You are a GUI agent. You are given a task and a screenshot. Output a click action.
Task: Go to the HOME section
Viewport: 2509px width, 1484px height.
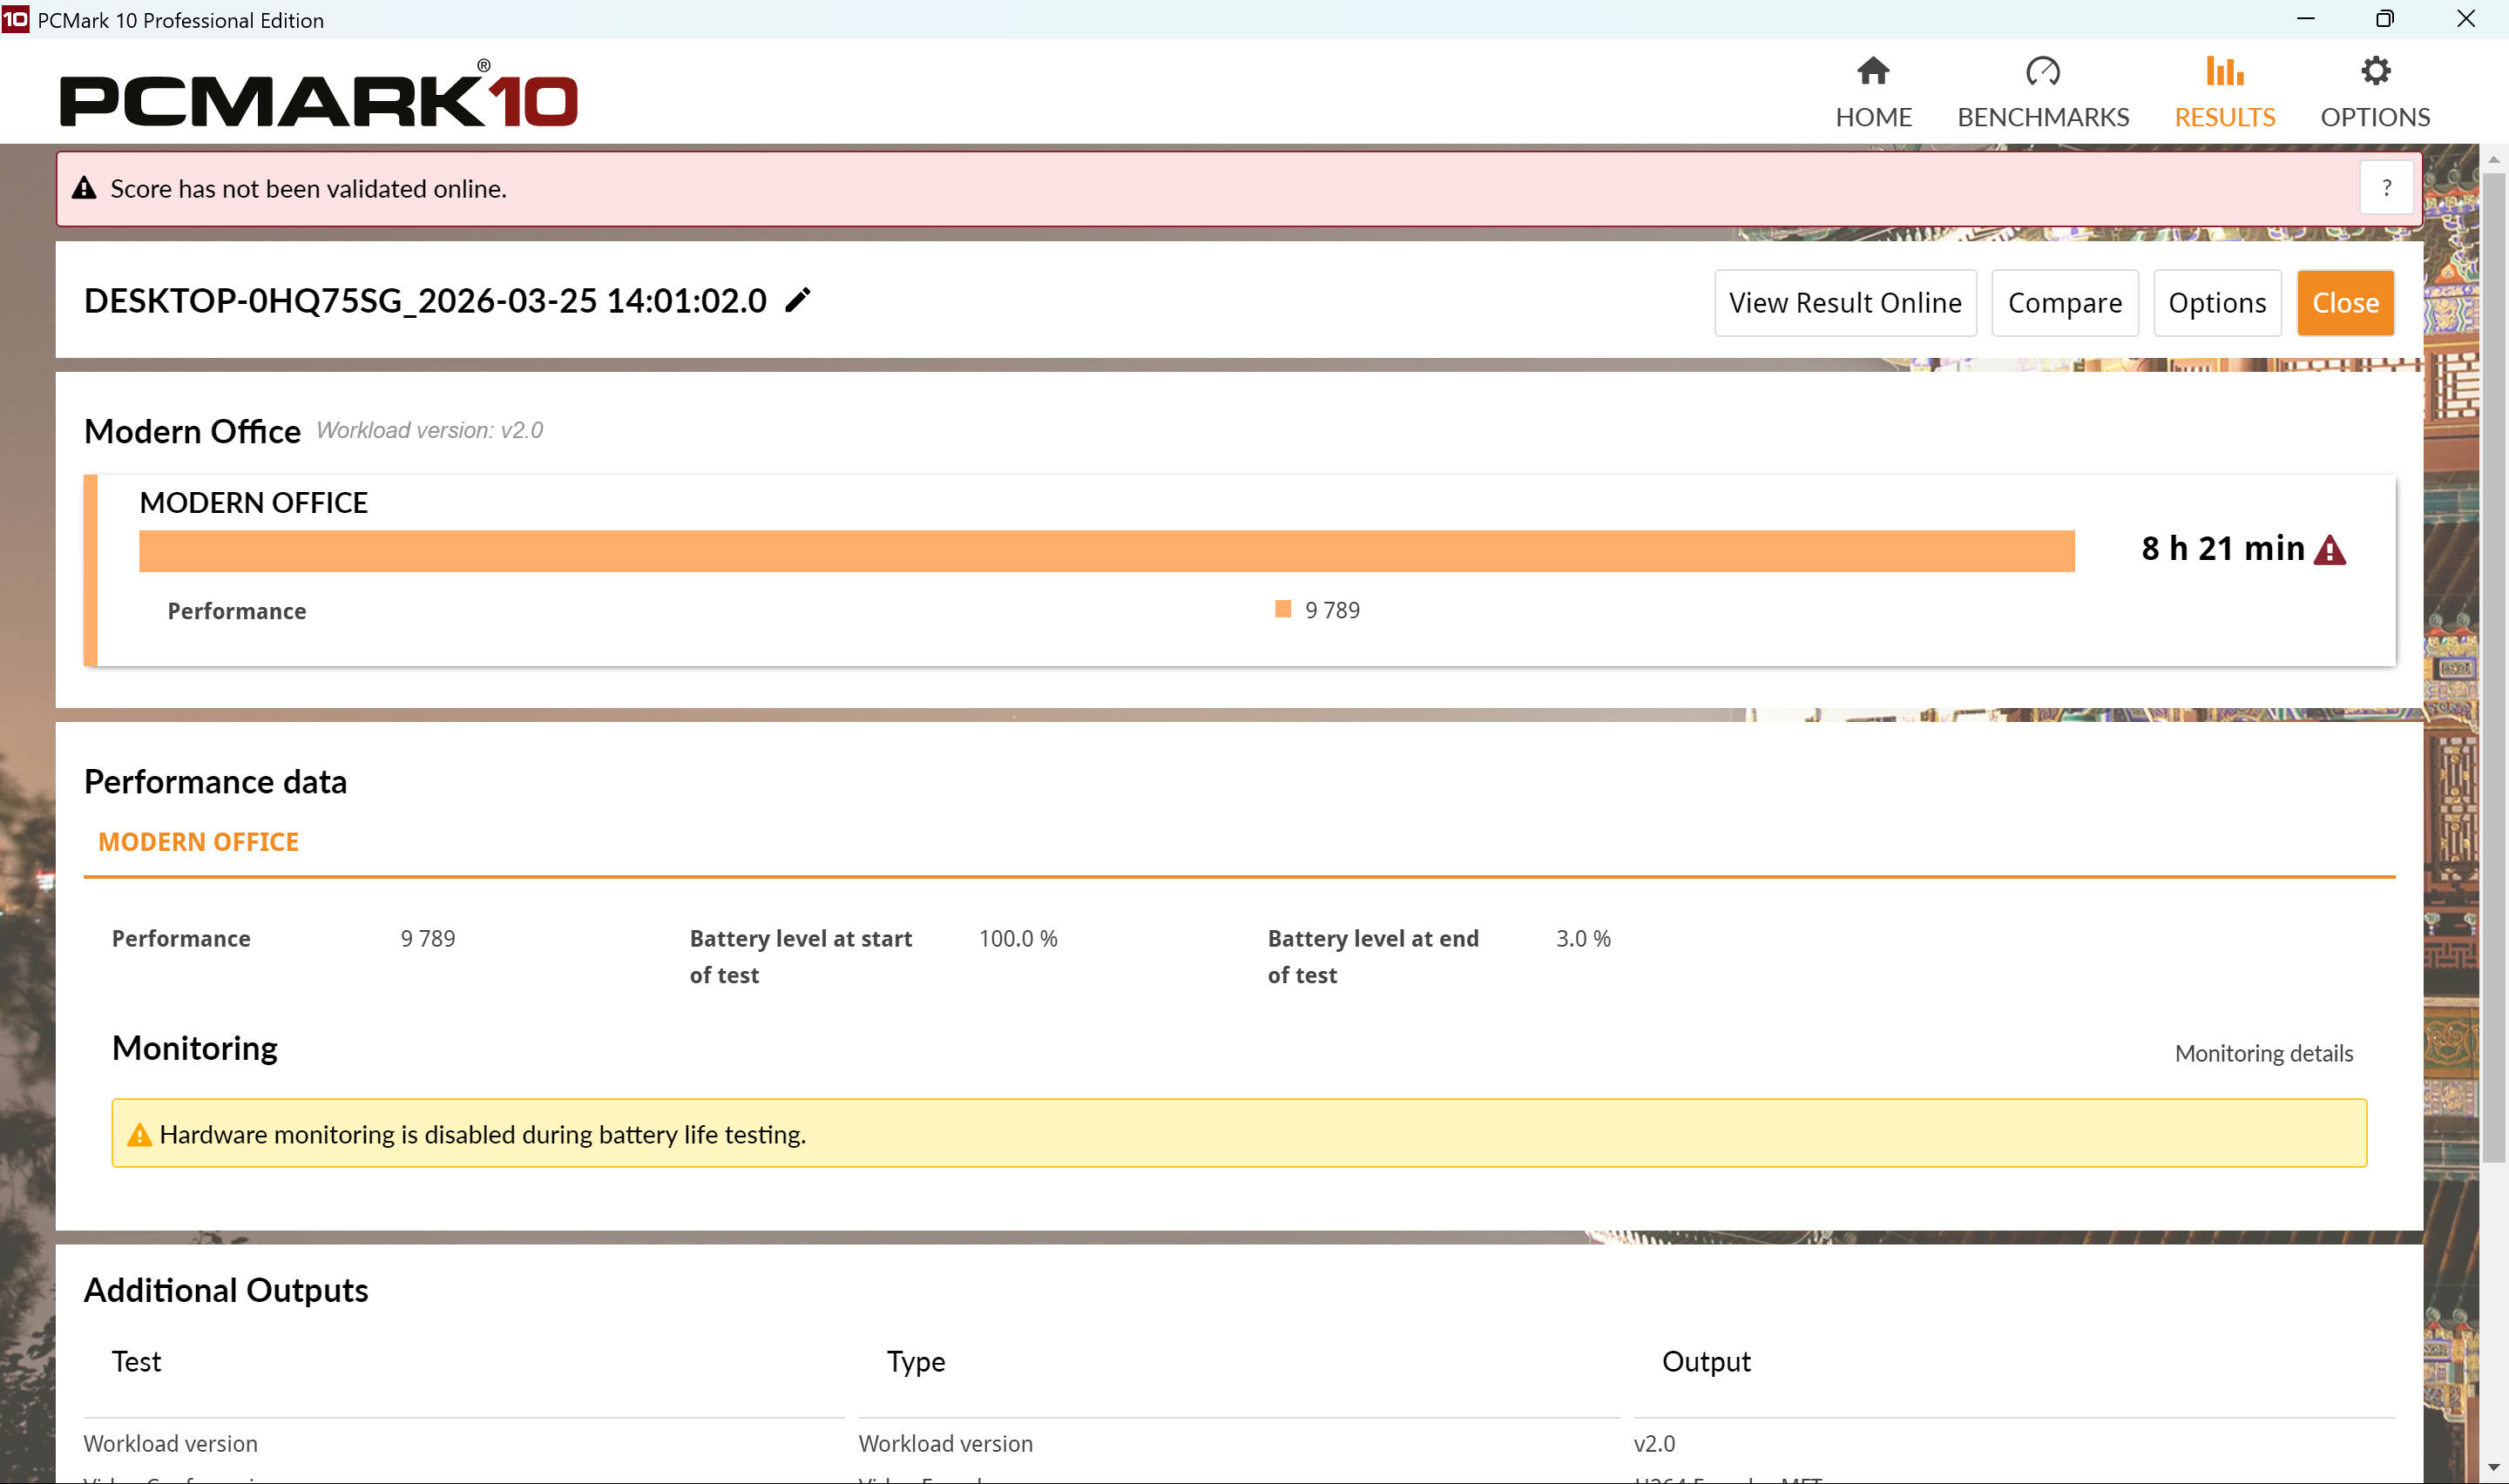point(1873,93)
